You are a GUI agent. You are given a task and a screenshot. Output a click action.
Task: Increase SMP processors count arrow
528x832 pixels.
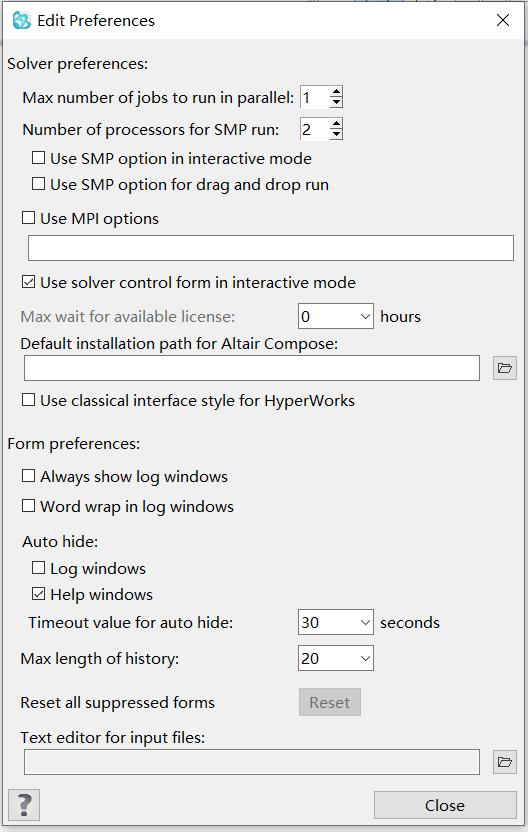[x=336, y=124]
